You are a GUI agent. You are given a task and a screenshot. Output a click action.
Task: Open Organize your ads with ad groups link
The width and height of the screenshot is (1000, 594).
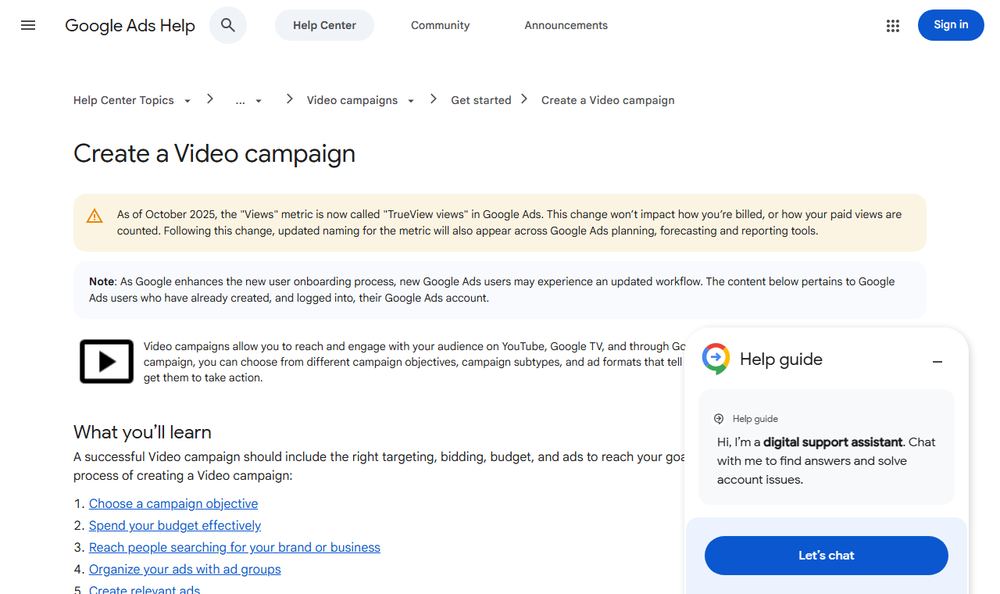(185, 569)
